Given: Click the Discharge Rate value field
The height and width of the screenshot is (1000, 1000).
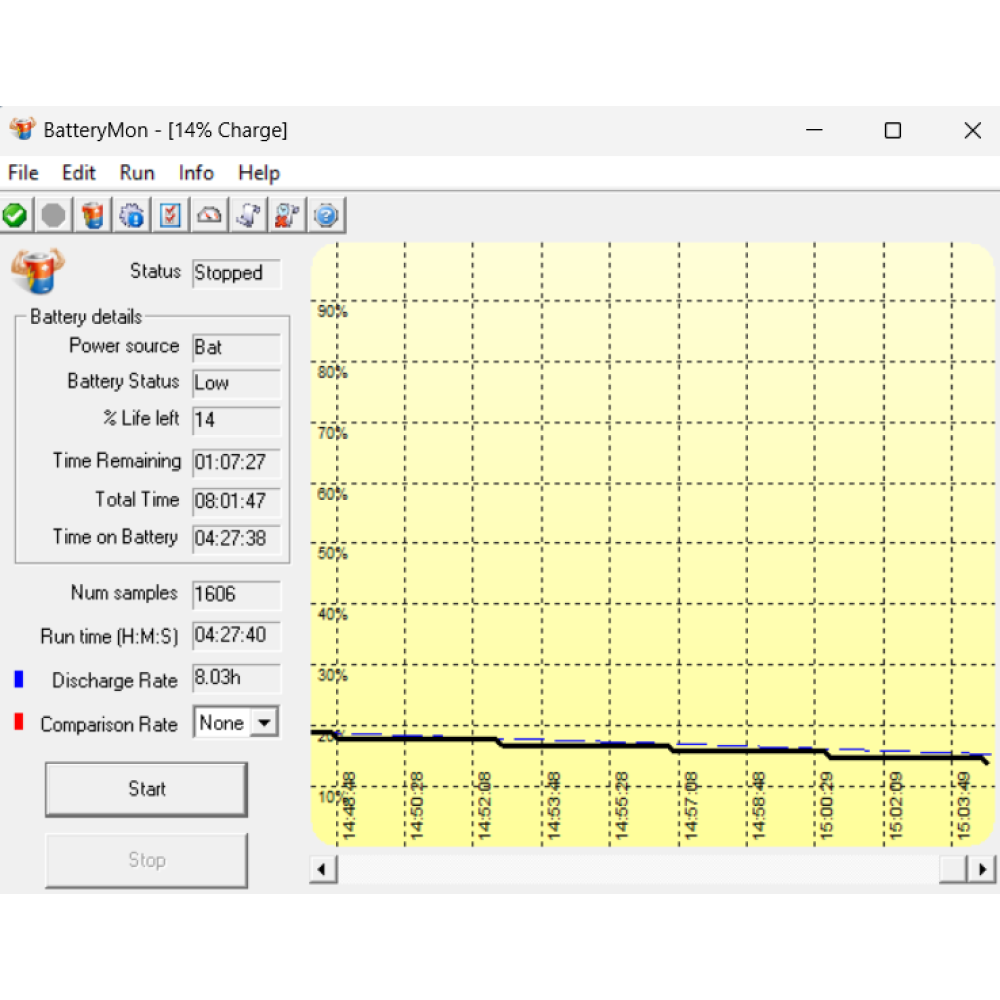Looking at the screenshot, I should coord(236,678).
